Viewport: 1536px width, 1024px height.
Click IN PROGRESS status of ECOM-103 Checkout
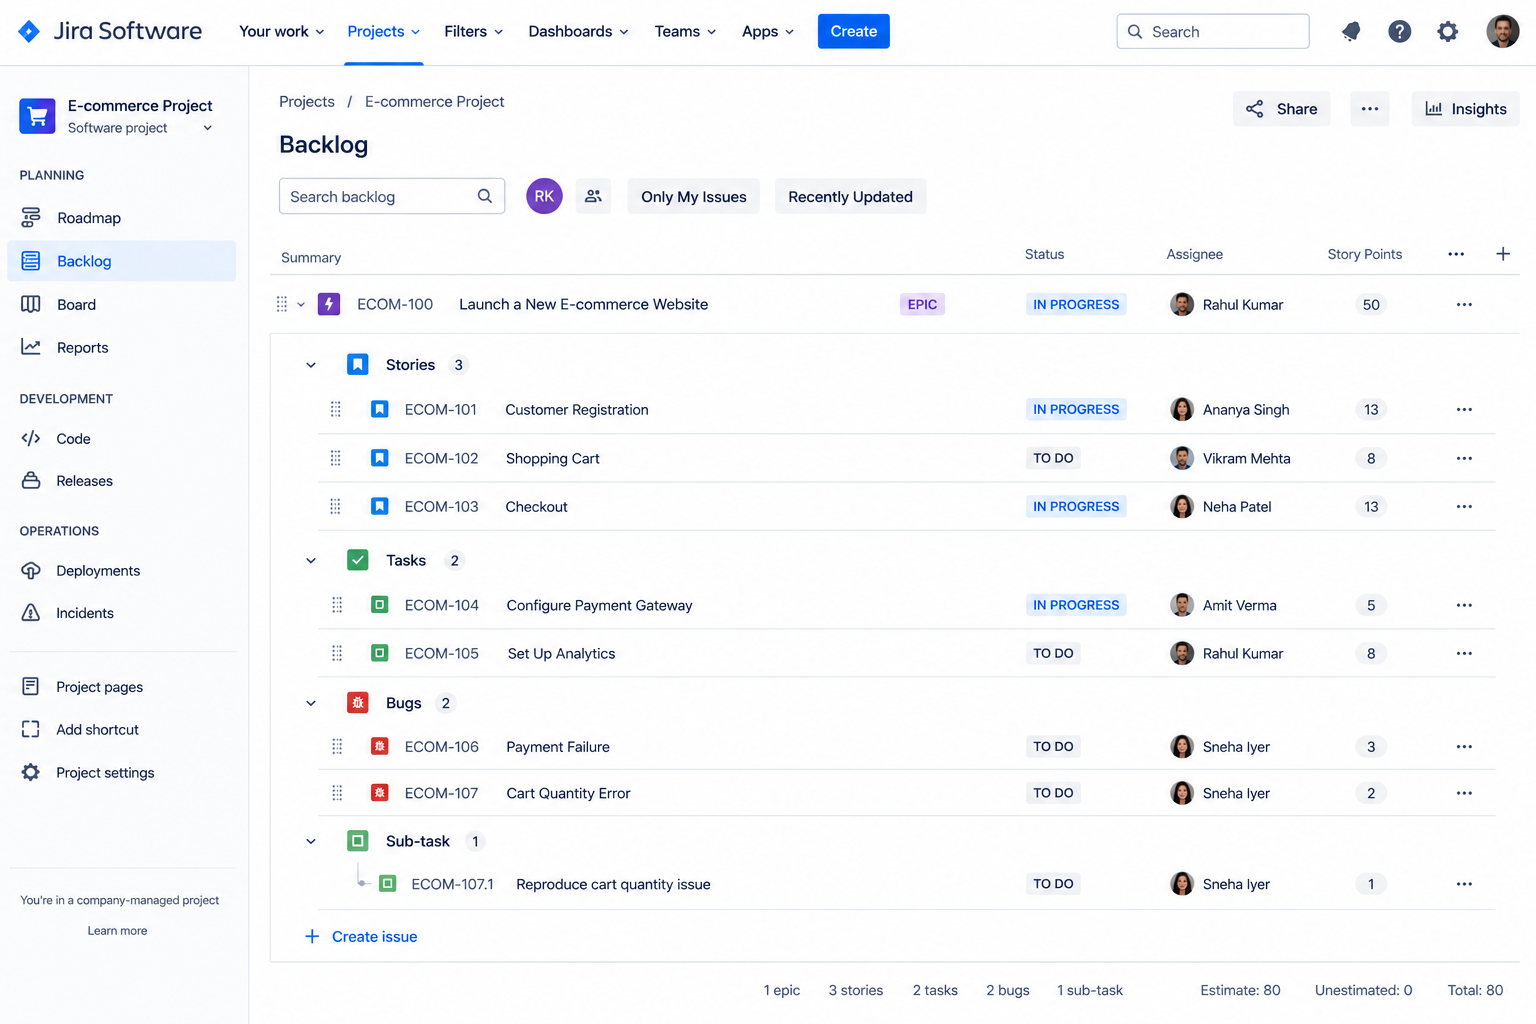[1076, 506]
